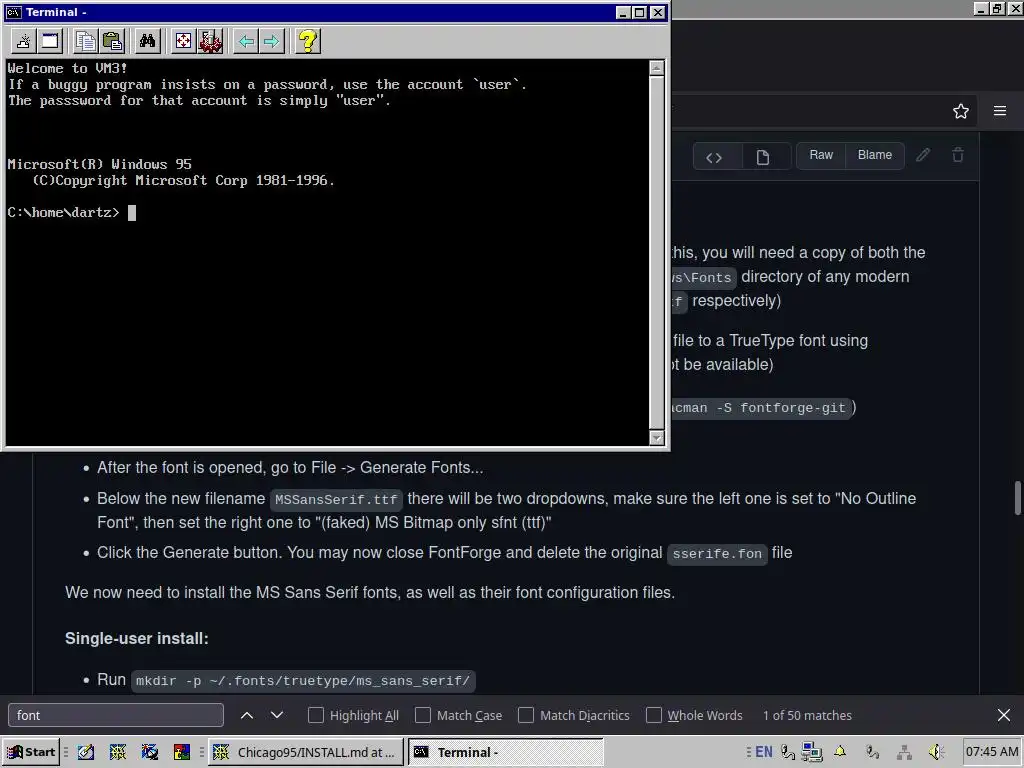Click the taskbar clock 07:45 AM
Viewport: 1024px width, 768px height.
coord(992,752)
